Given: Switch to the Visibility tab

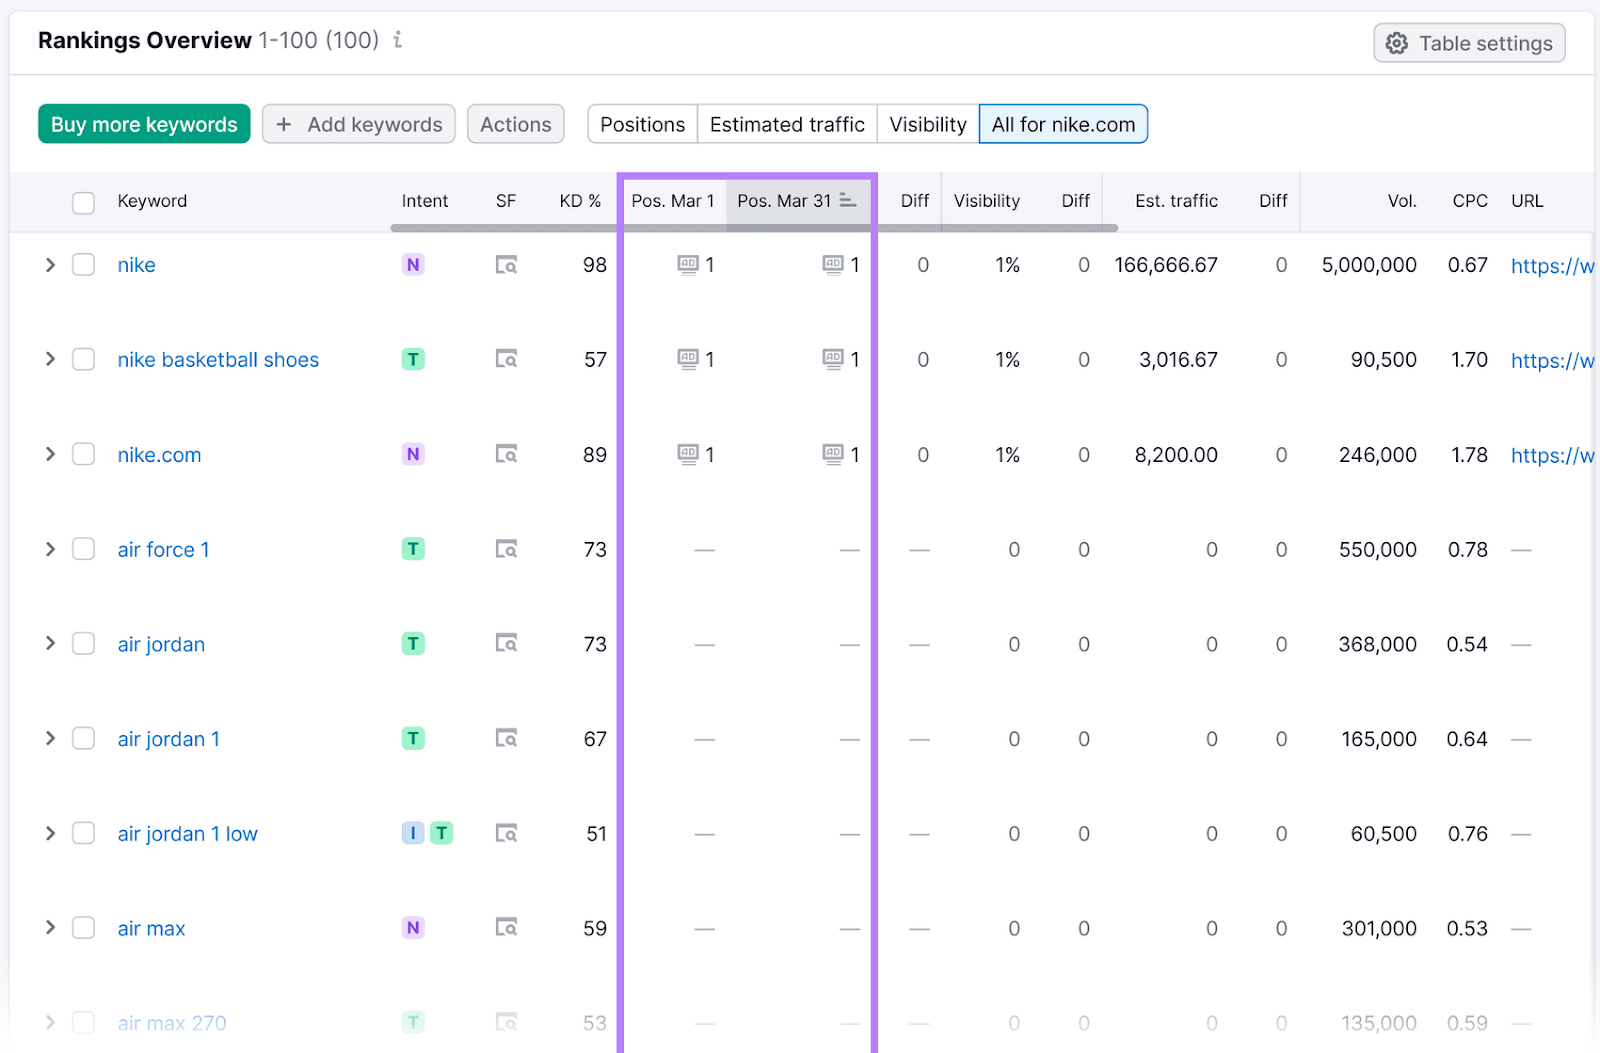Looking at the screenshot, I should click(928, 124).
